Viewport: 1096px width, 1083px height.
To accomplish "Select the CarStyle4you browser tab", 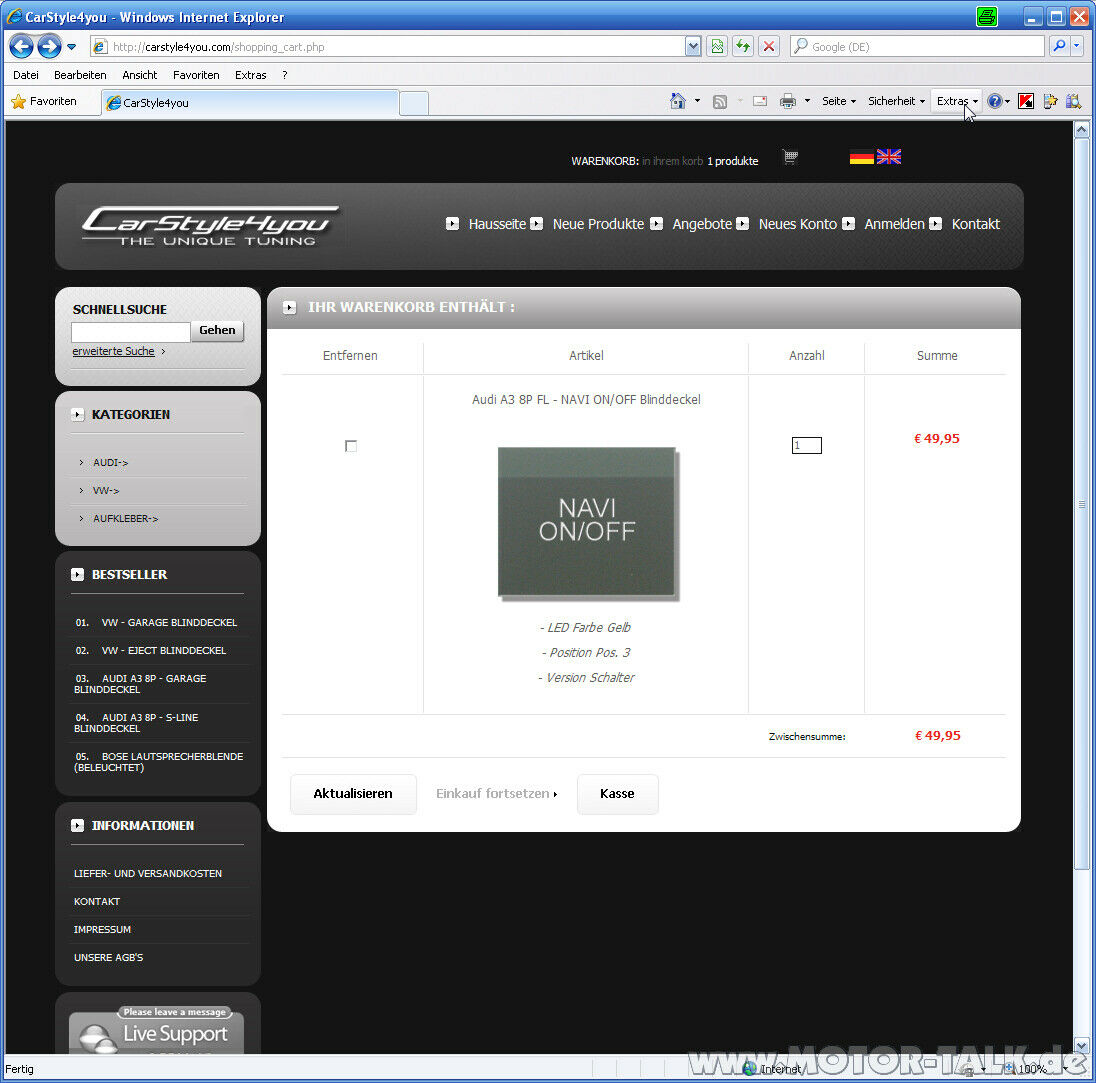I will pyautogui.click(x=250, y=103).
